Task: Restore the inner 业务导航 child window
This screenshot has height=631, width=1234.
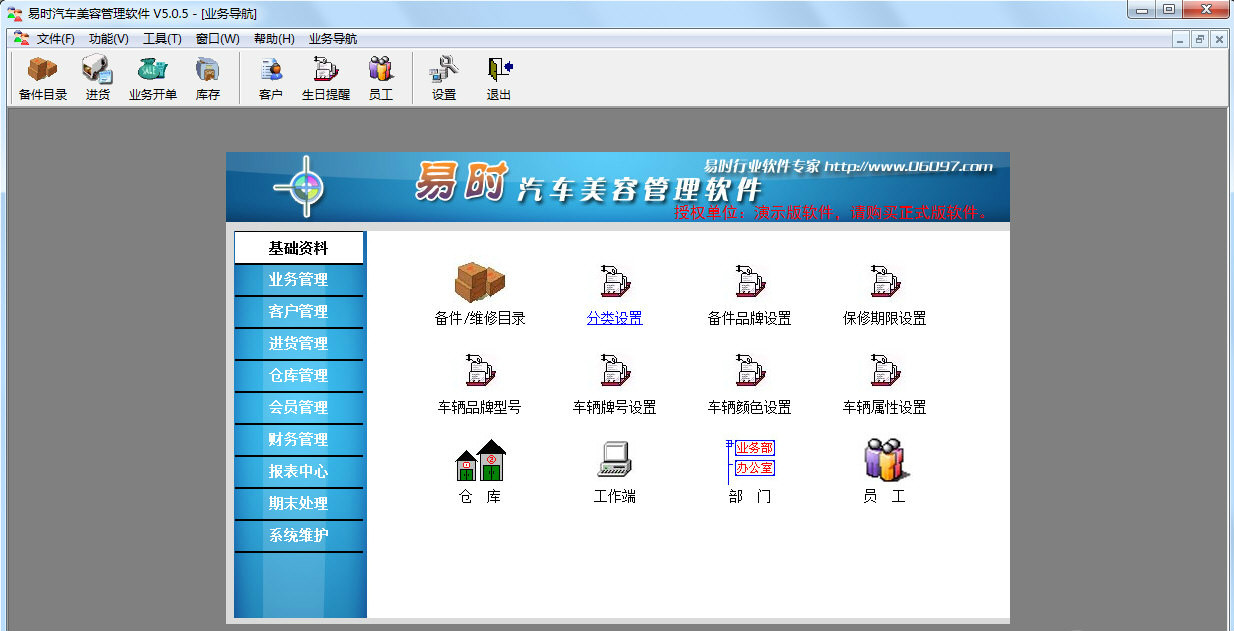Action: [1199, 39]
